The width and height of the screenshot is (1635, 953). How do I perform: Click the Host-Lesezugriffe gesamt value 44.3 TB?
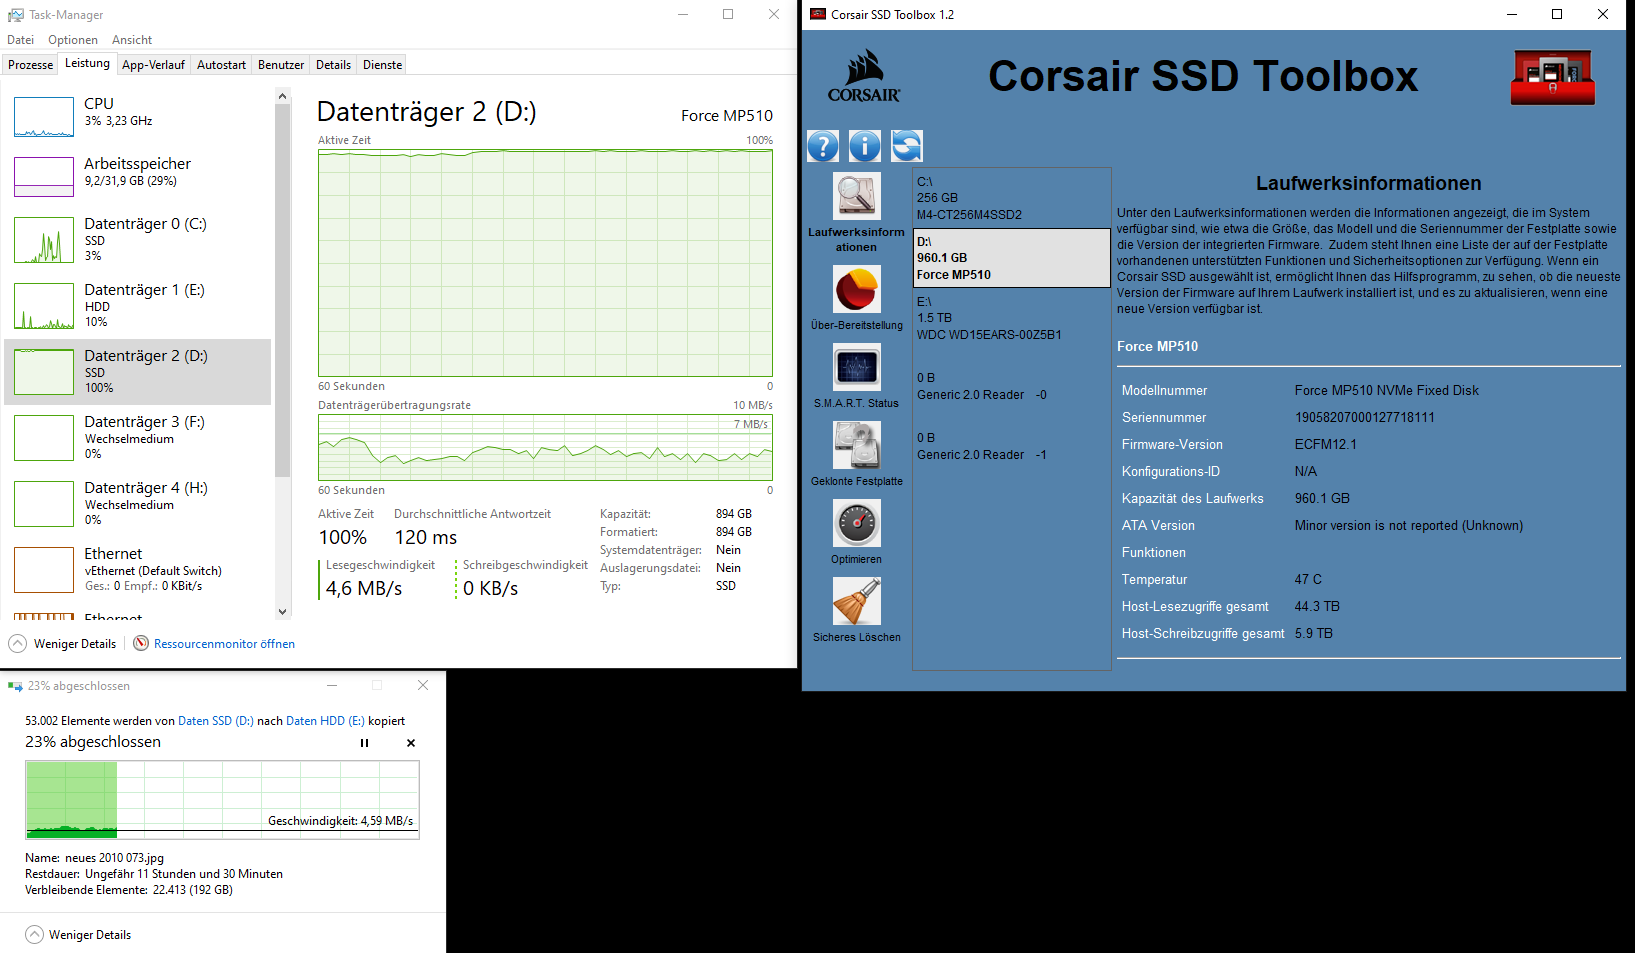click(1317, 607)
